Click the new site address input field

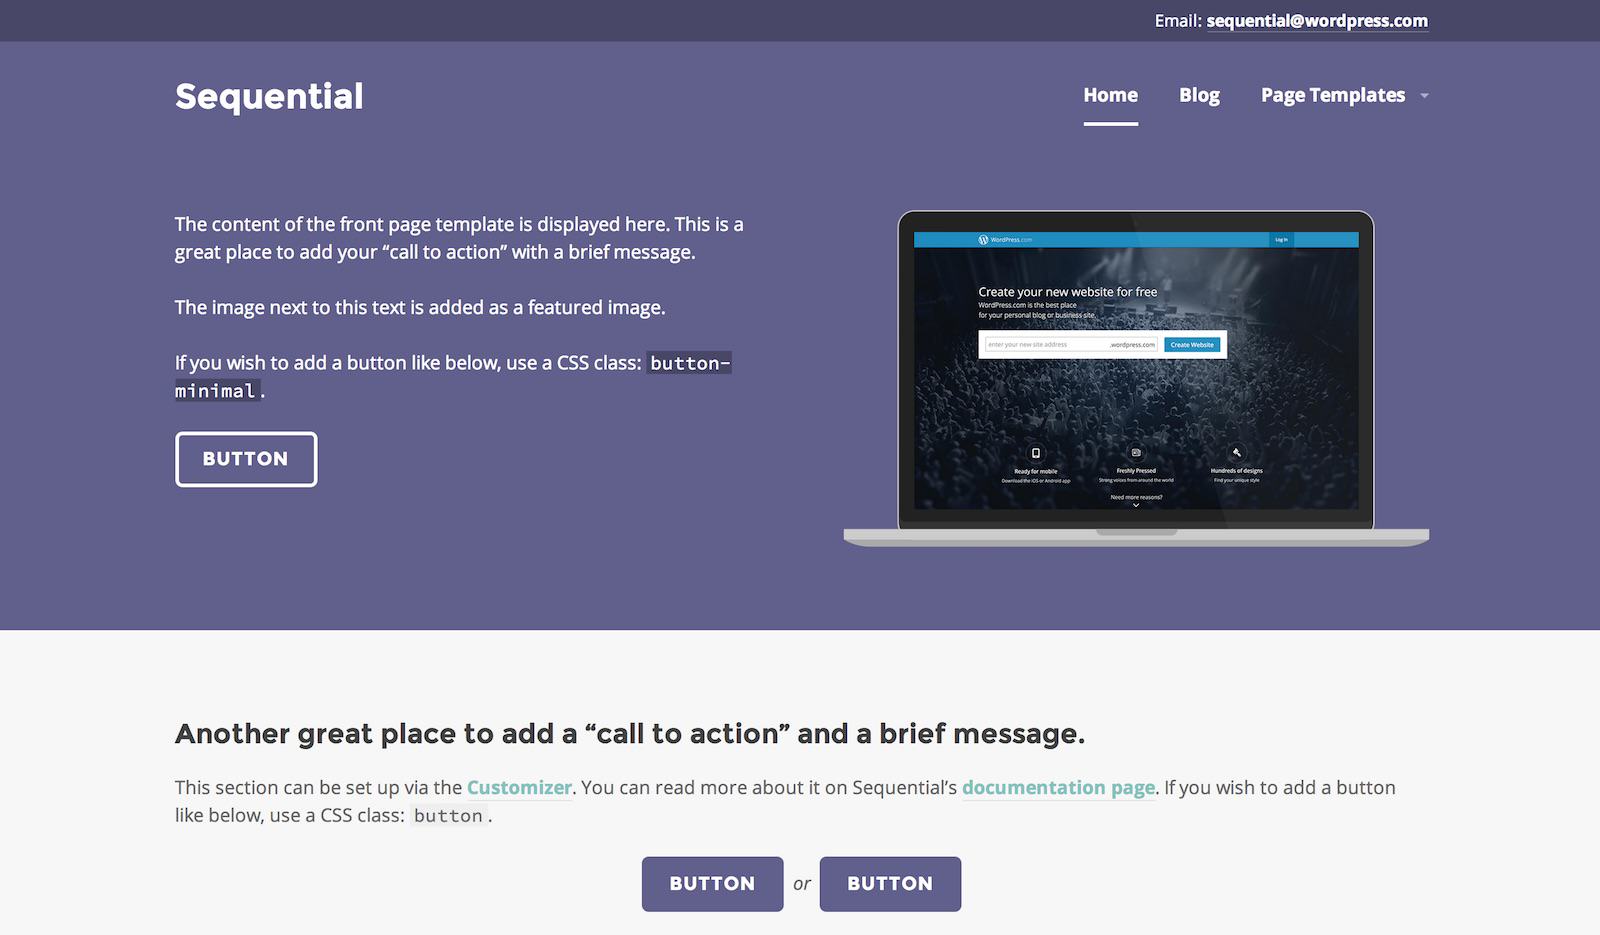pos(1045,345)
